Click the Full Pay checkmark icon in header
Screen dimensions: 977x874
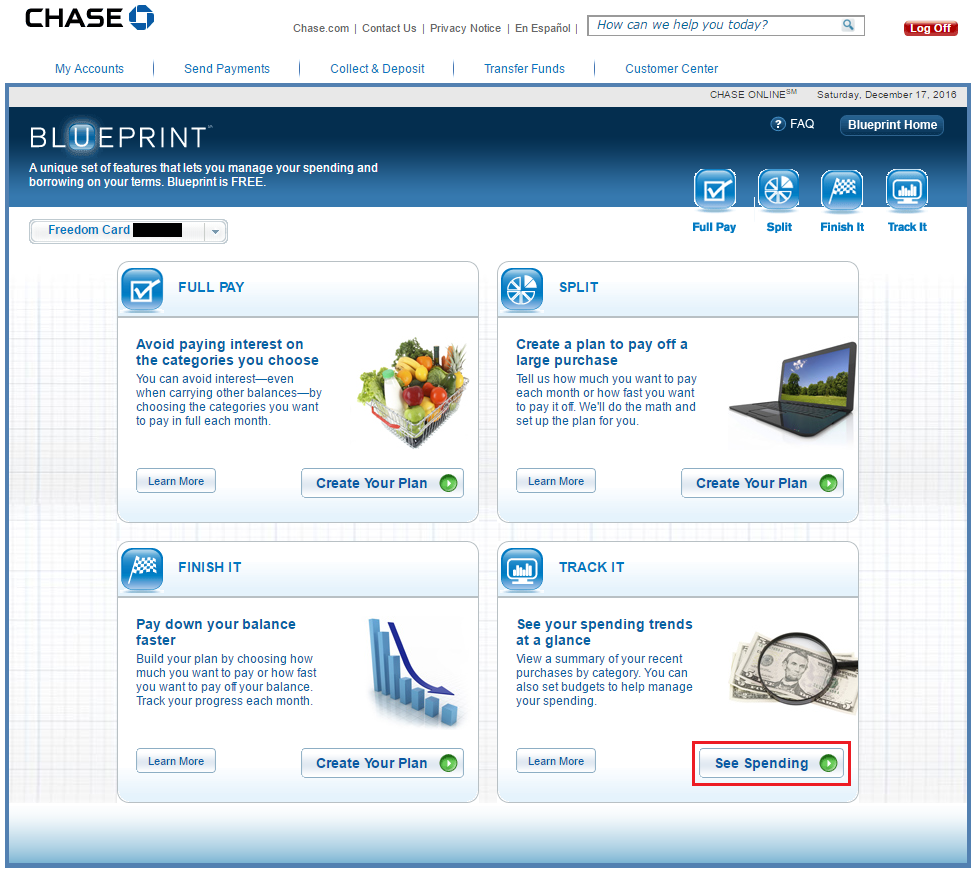tap(714, 190)
